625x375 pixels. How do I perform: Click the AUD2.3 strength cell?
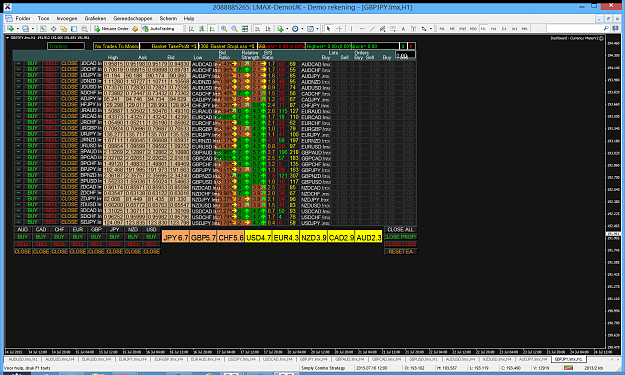pos(369,238)
